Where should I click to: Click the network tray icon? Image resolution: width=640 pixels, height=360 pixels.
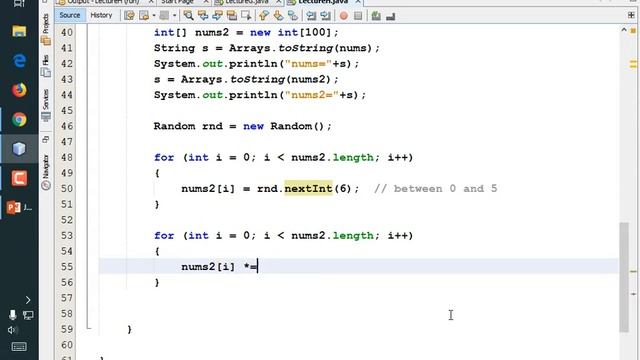(28, 315)
